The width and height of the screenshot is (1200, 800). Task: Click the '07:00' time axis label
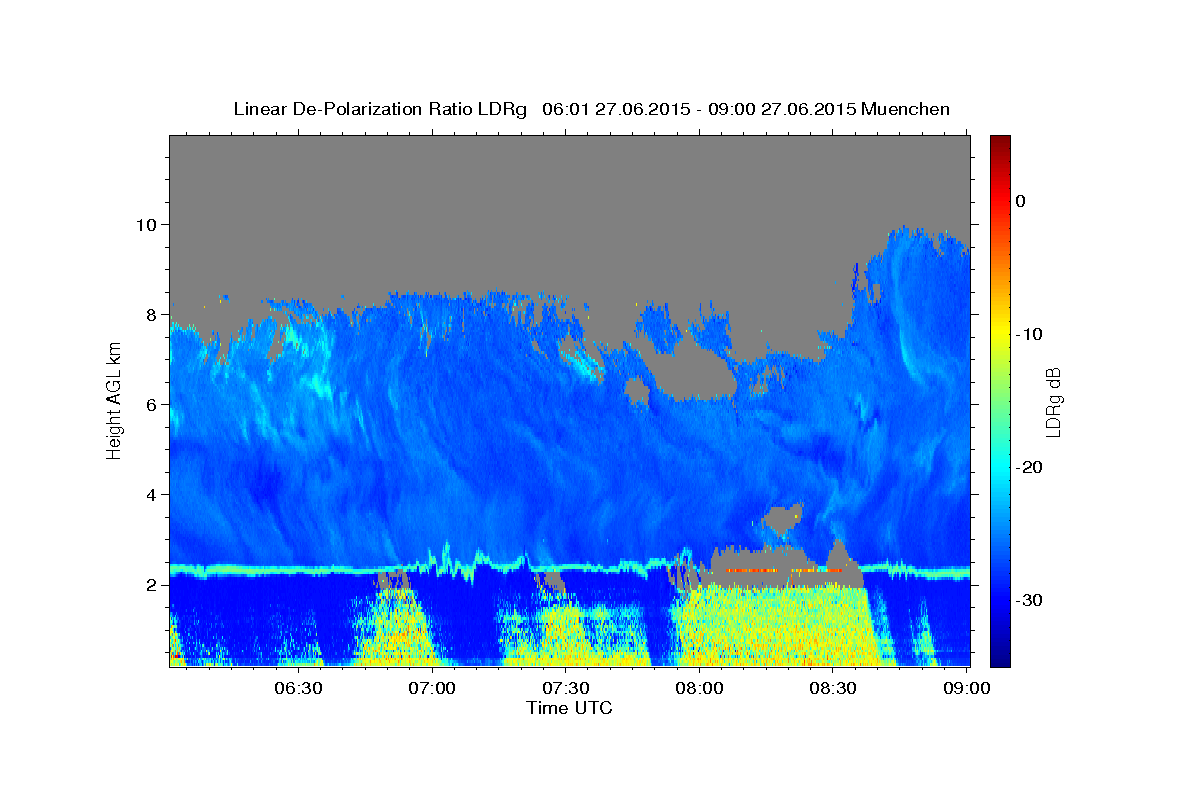(433, 688)
